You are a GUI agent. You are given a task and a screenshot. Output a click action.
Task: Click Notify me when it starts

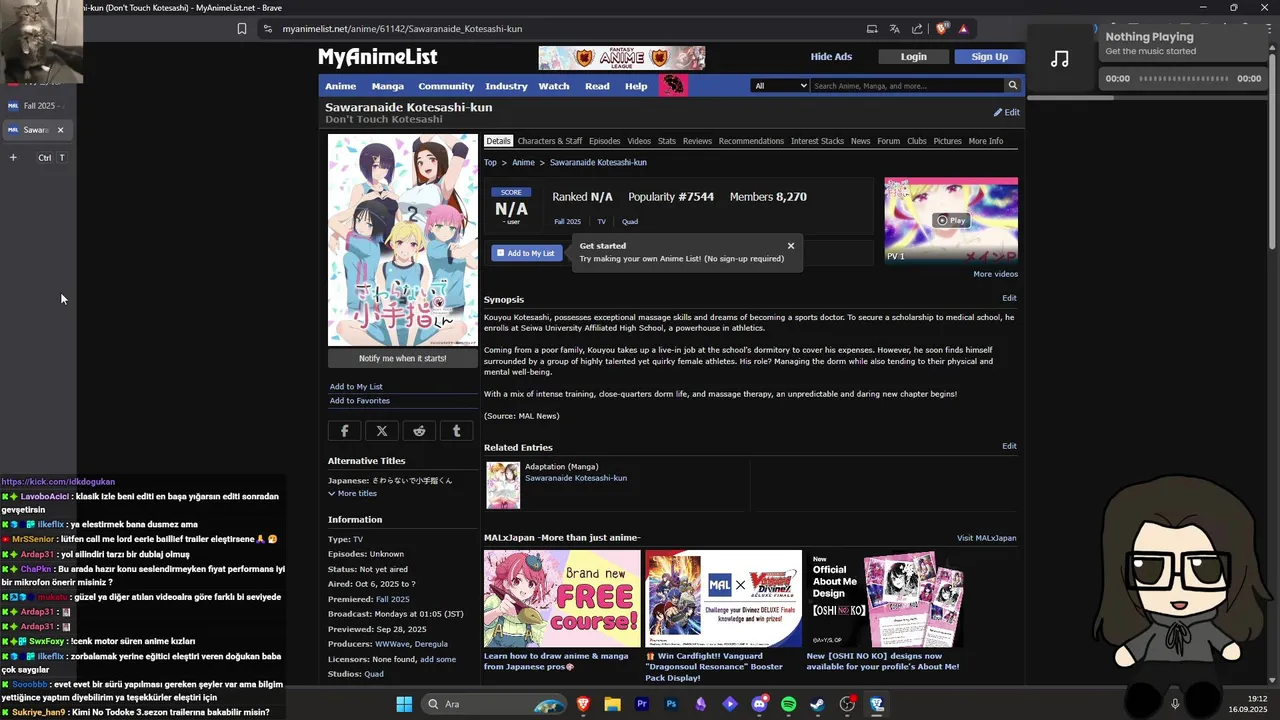(x=403, y=358)
